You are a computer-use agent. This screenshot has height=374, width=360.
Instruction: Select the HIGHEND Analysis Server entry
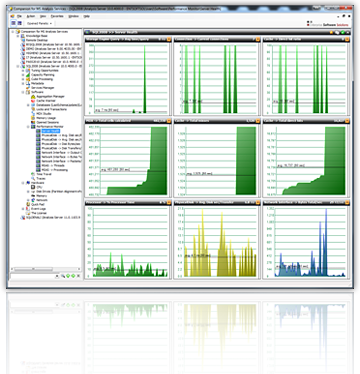[x=53, y=53]
